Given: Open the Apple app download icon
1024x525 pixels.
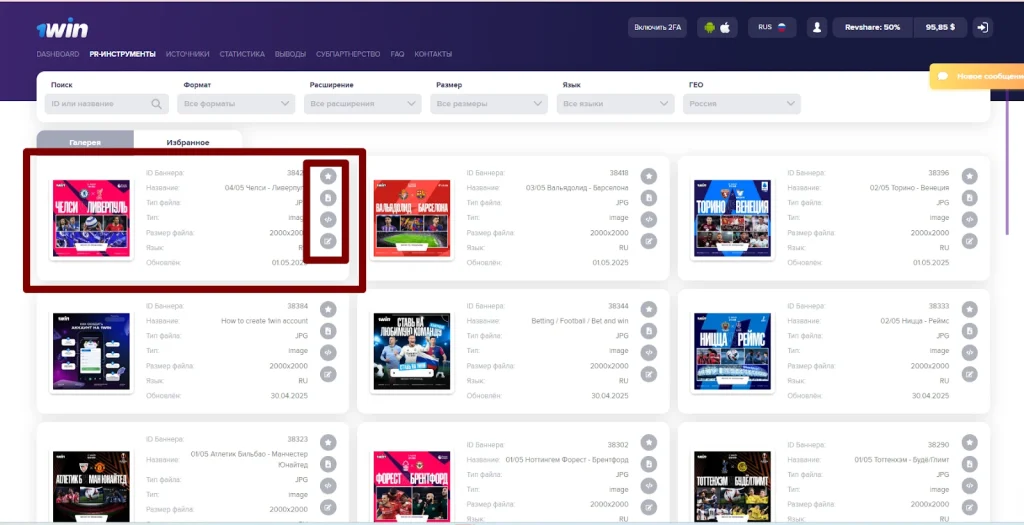Looking at the screenshot, I should (x=725, y=27).
